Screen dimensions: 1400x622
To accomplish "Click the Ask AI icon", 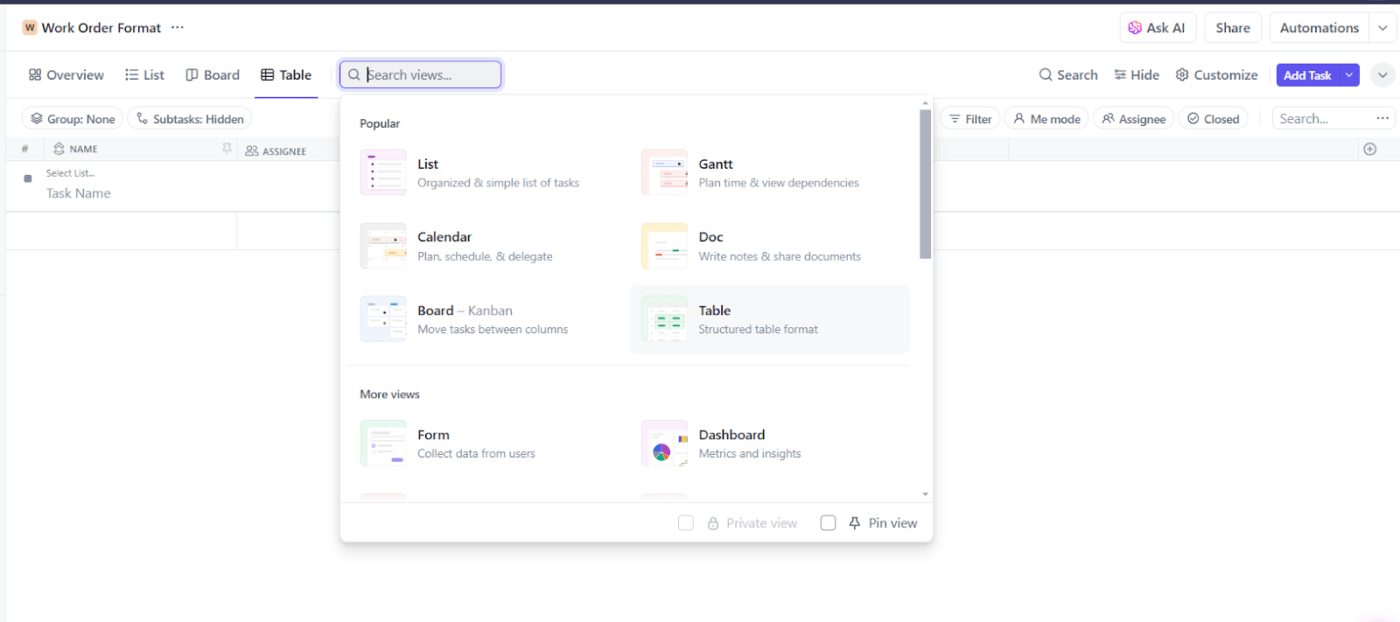I will 1135,28.
